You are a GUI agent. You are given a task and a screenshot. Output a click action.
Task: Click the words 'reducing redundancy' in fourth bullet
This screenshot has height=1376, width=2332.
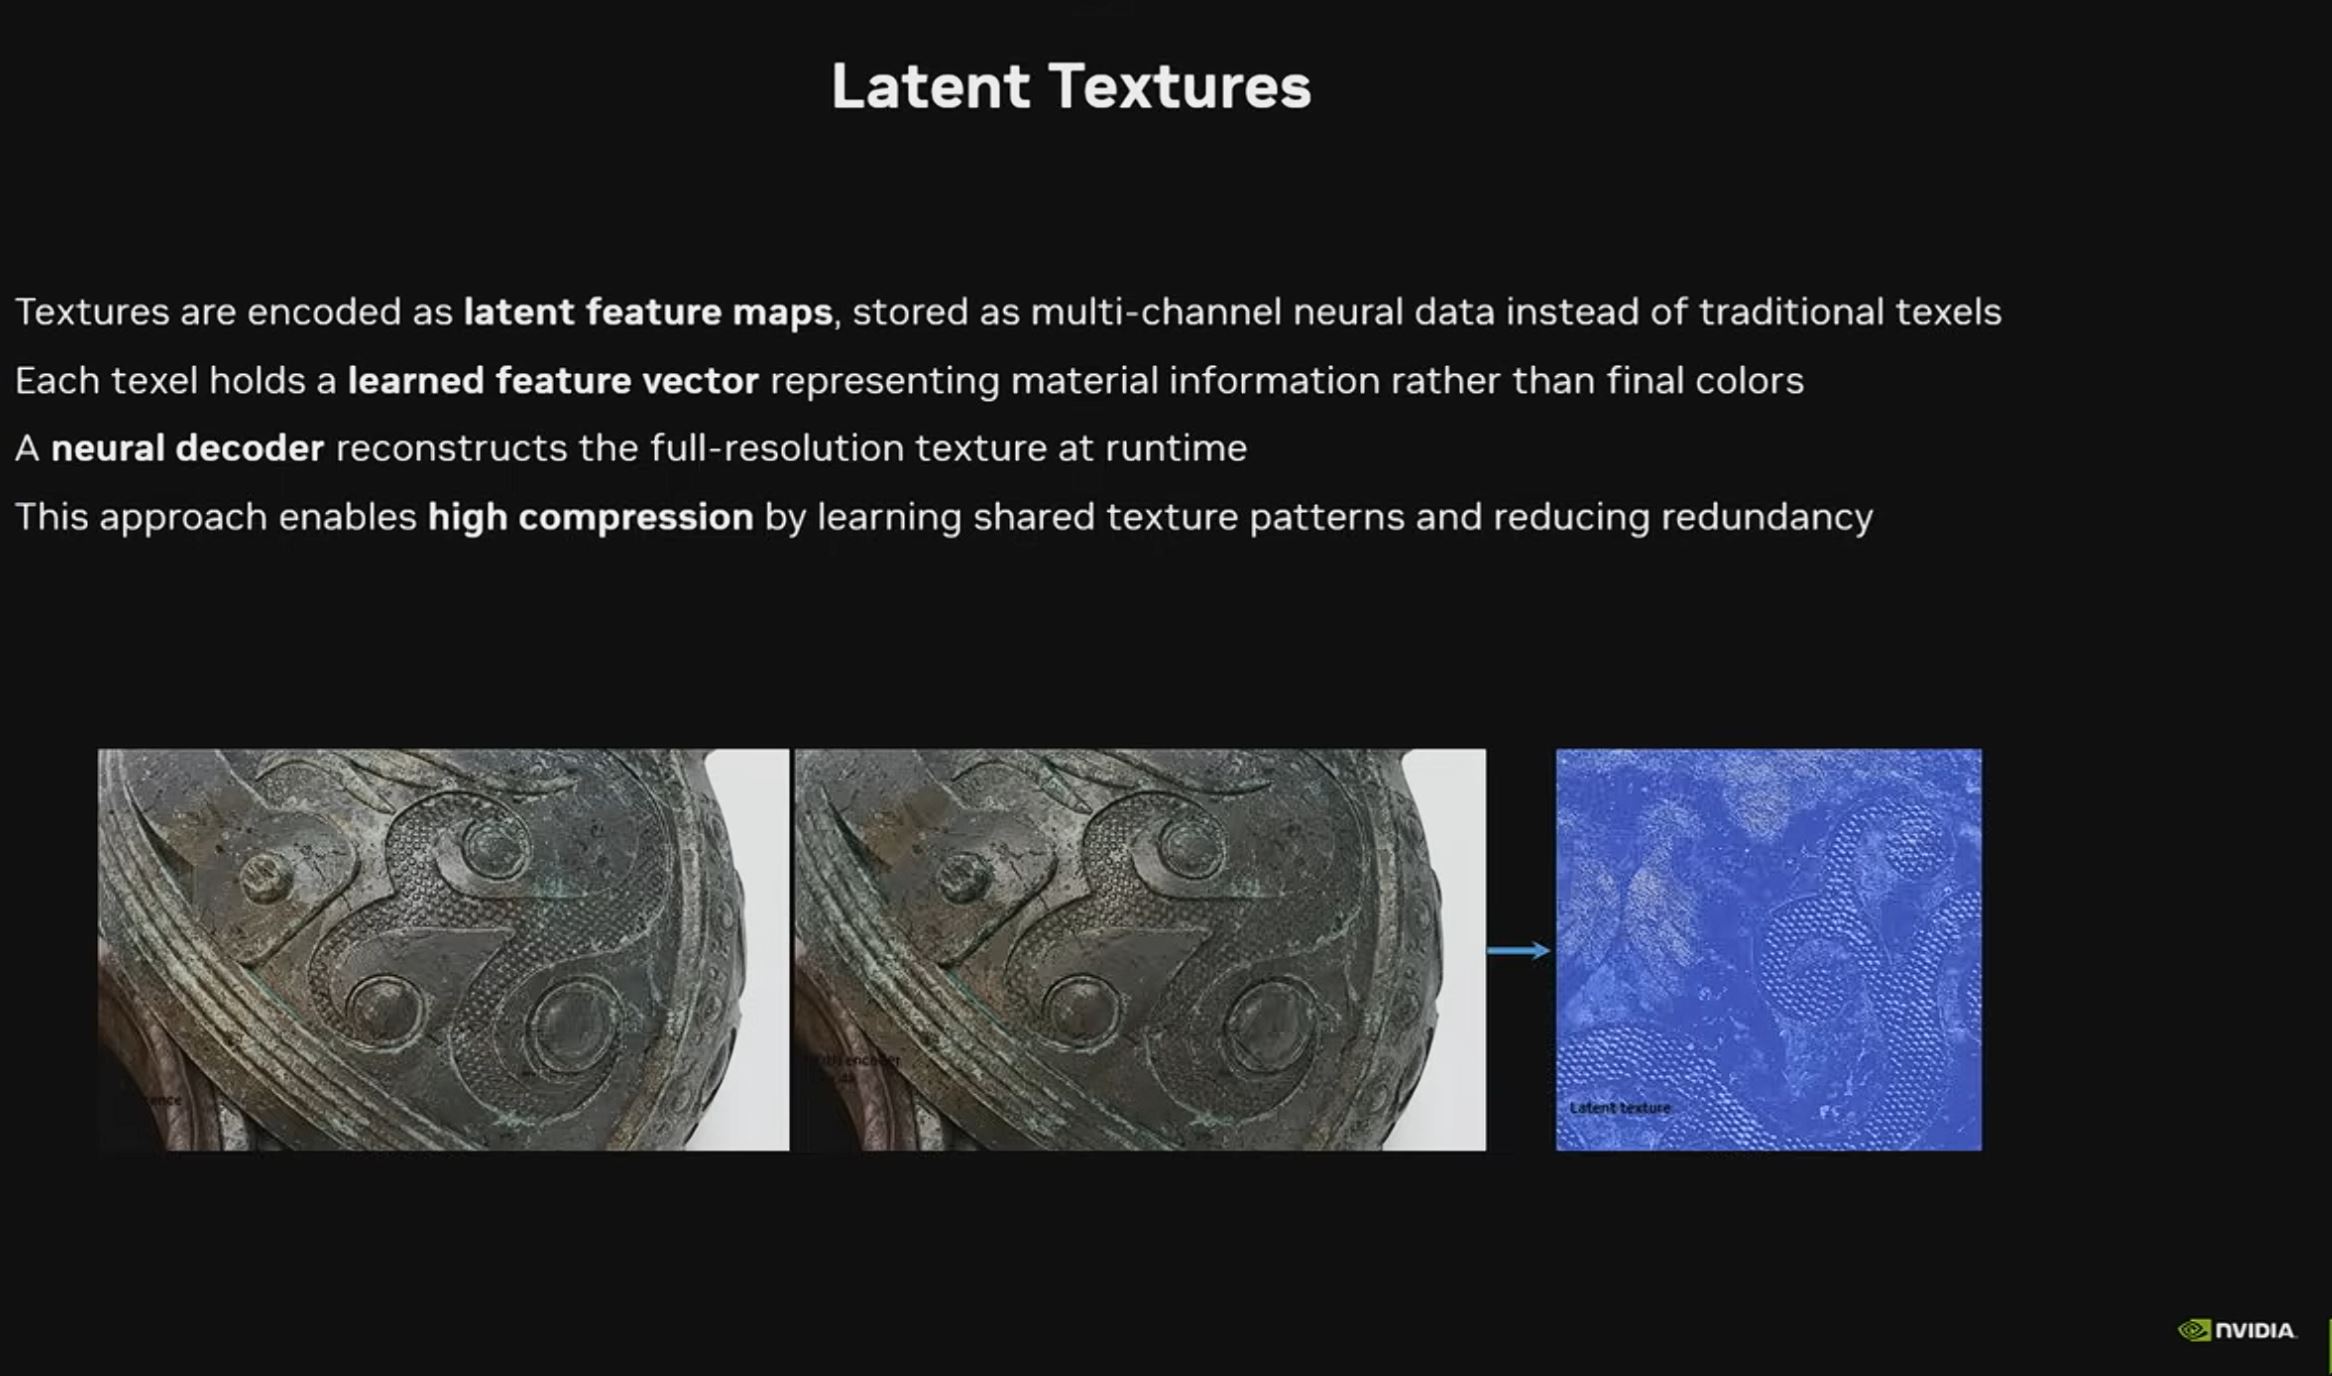point(1682,517)
